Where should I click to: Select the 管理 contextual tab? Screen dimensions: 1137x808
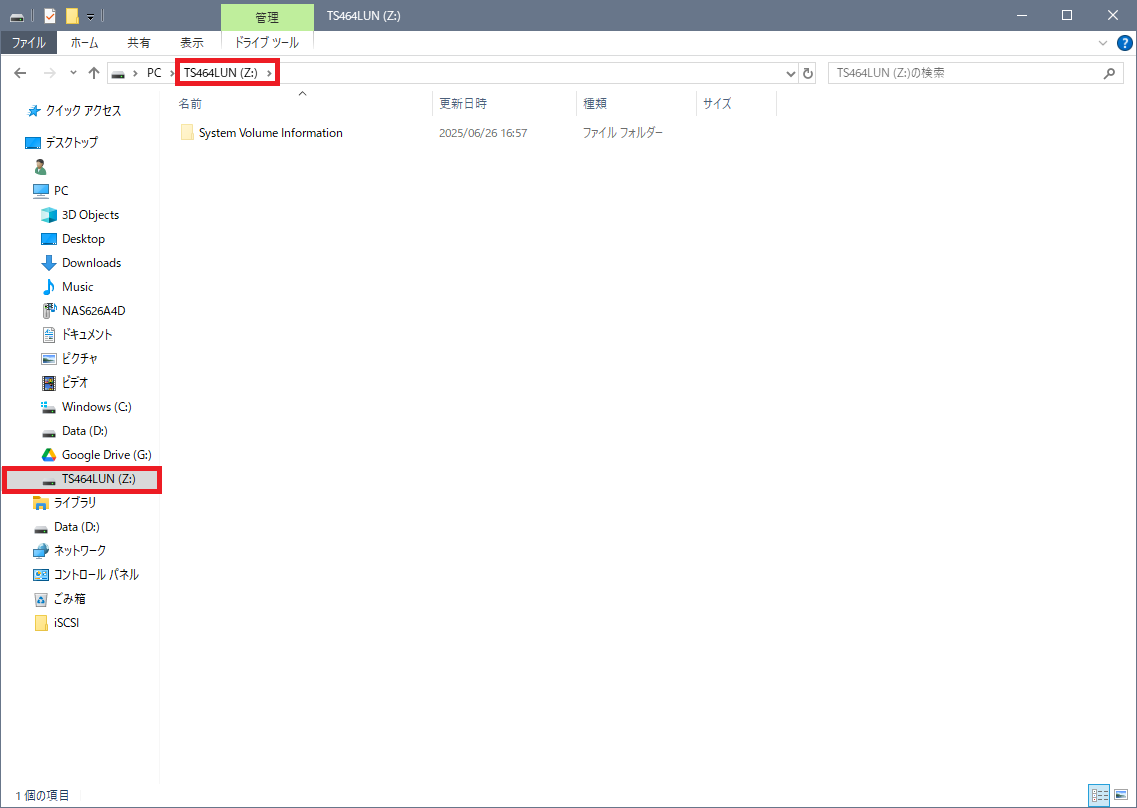pos(267,17)
